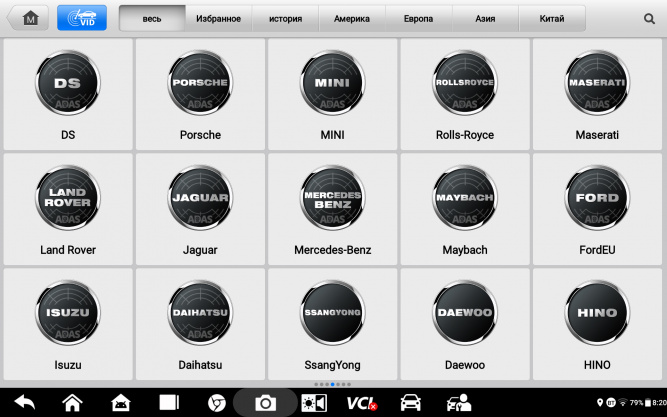Viewport: 667px width, 417px height.
Task: Launch the Chrome browser icon
Action: click(x=217, y=403)
